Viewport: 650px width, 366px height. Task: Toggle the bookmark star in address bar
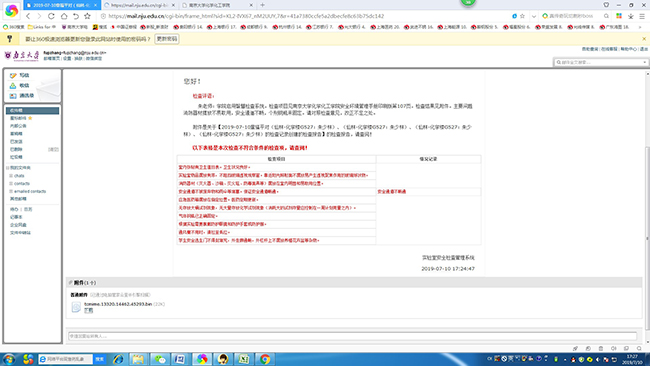[522, 16]
